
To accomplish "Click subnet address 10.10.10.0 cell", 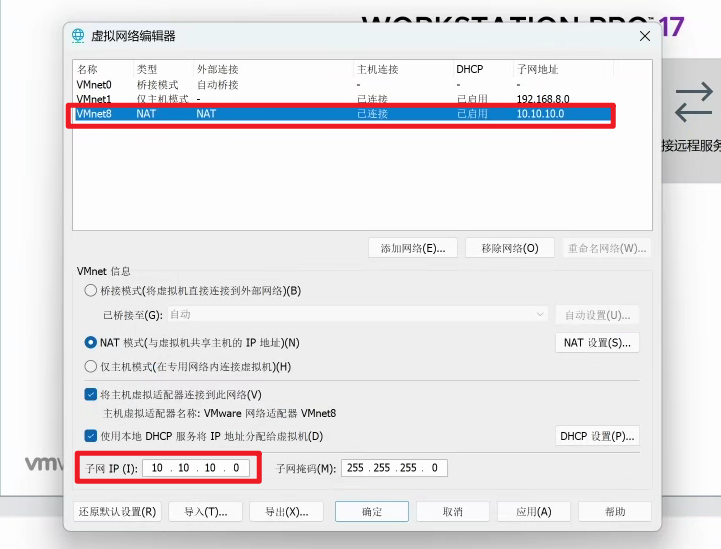I will point(540,114).
